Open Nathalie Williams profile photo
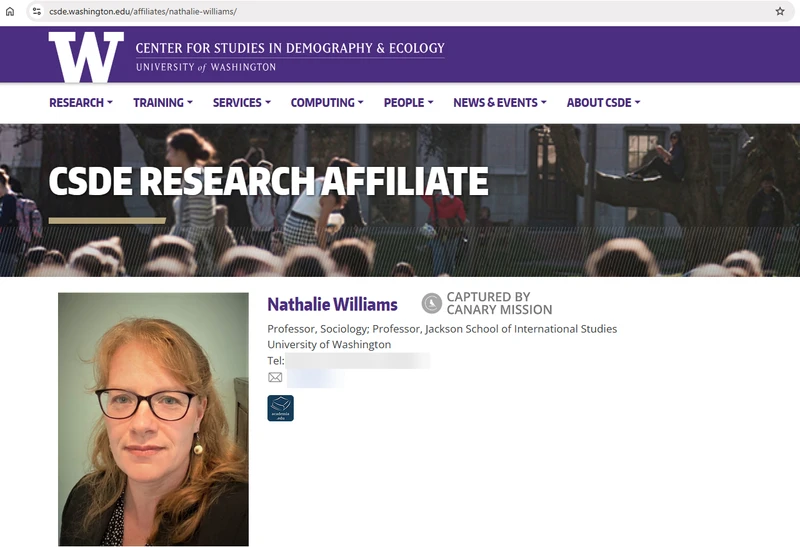800x547 pixels. tap(153, 419)
